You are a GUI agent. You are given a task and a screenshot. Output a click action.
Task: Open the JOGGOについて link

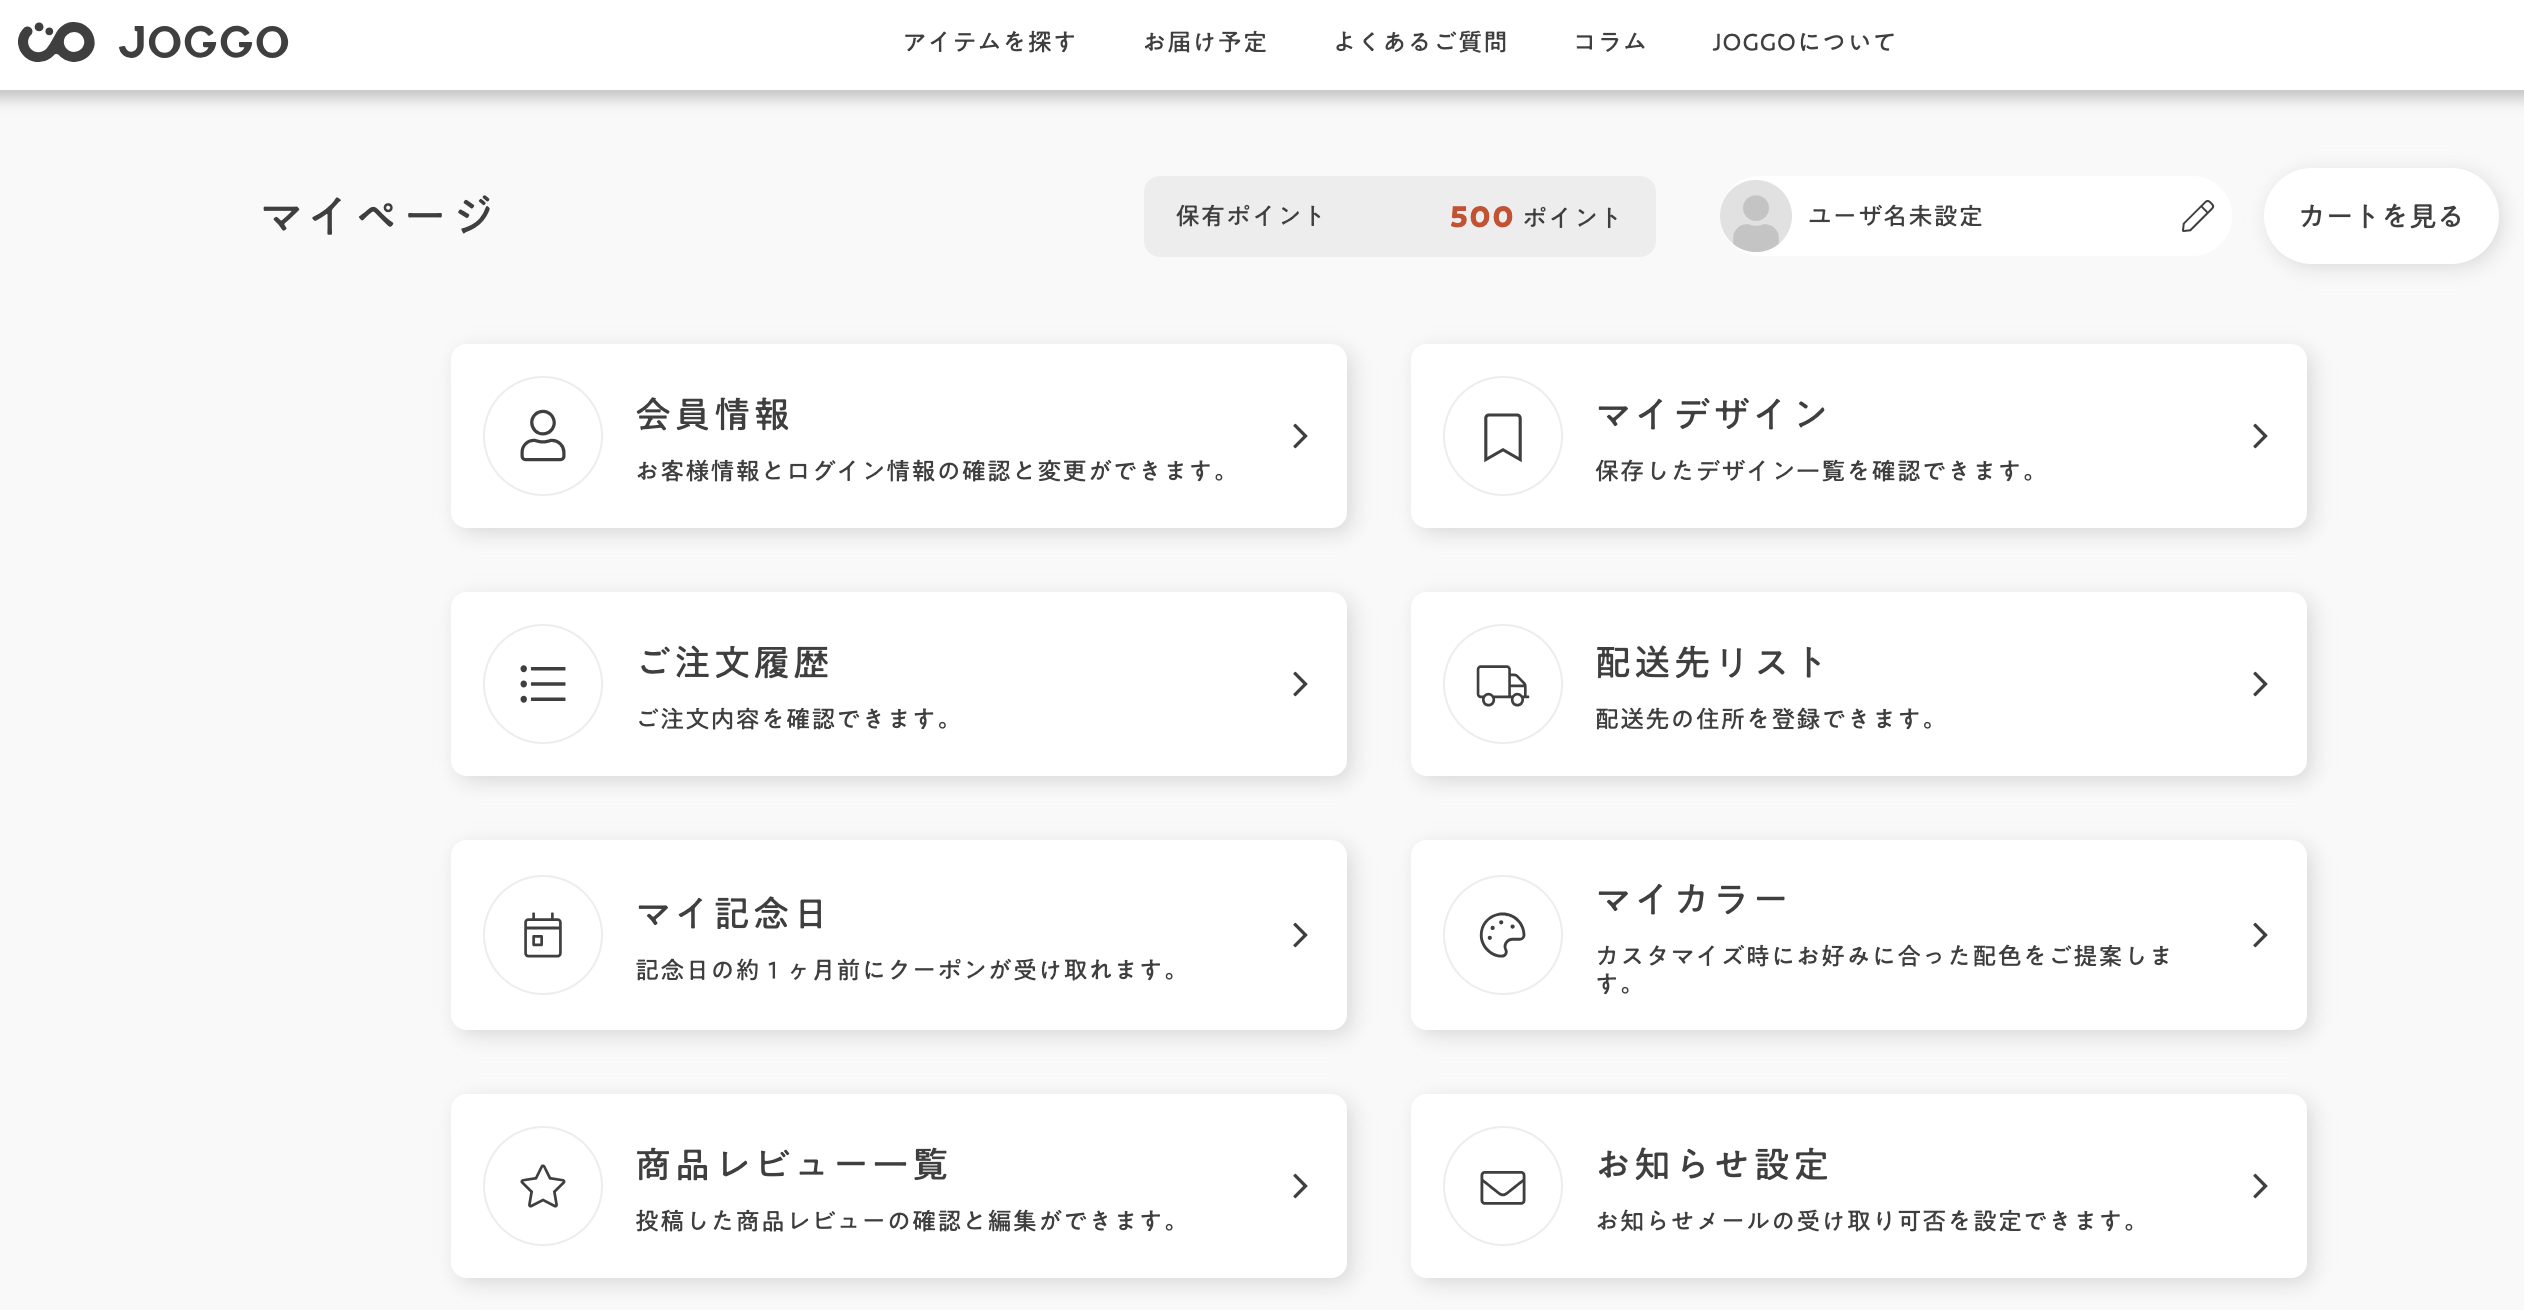[x=1803, y=42]
